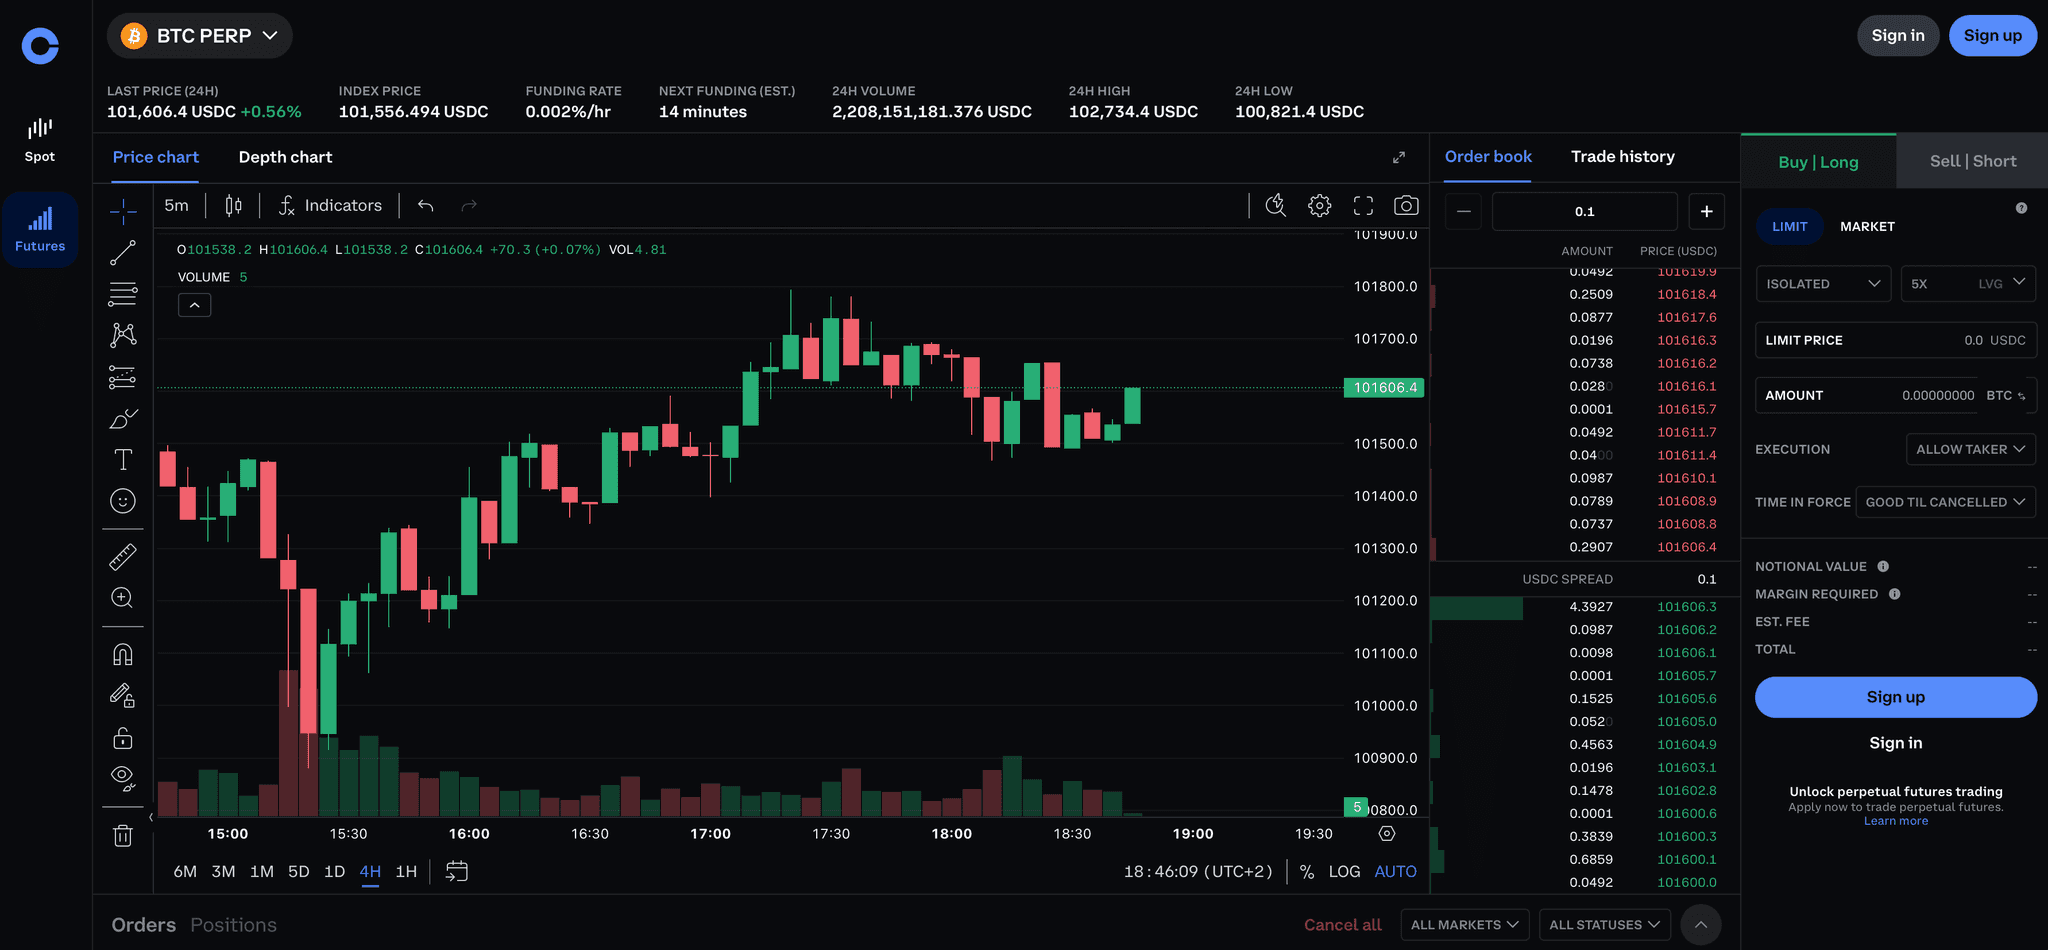Click the Cancel all orders link
This screenshot has width=2048, height=950.
pyautogui.click(x=1342, y=925)
